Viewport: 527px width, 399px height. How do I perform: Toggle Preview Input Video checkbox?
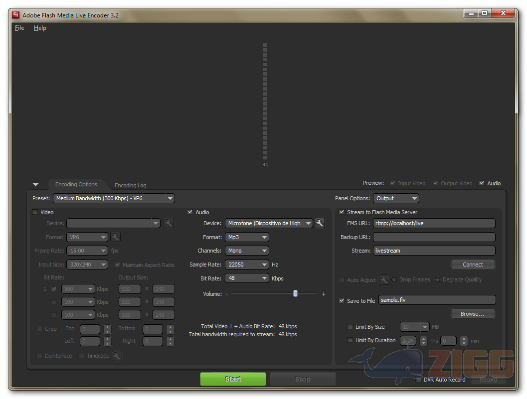click(392, 183)
